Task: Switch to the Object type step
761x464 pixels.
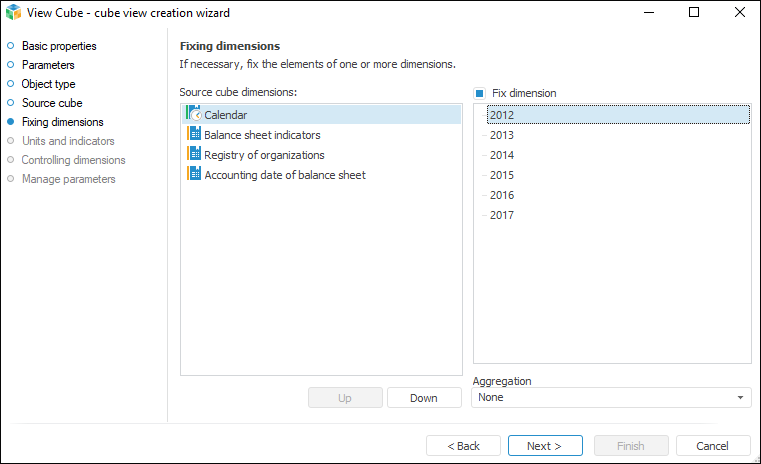Action: coord(48,84)
